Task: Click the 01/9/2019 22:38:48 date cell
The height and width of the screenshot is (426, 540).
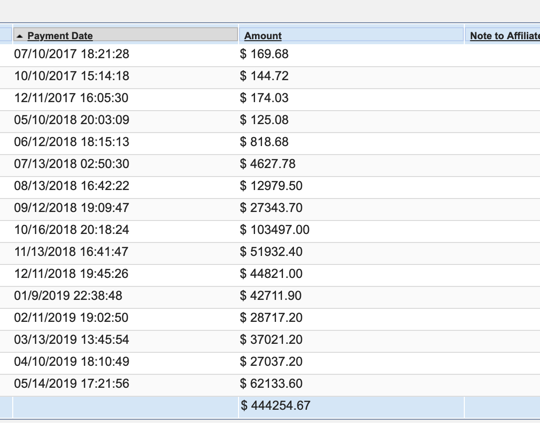Action: 68,296
